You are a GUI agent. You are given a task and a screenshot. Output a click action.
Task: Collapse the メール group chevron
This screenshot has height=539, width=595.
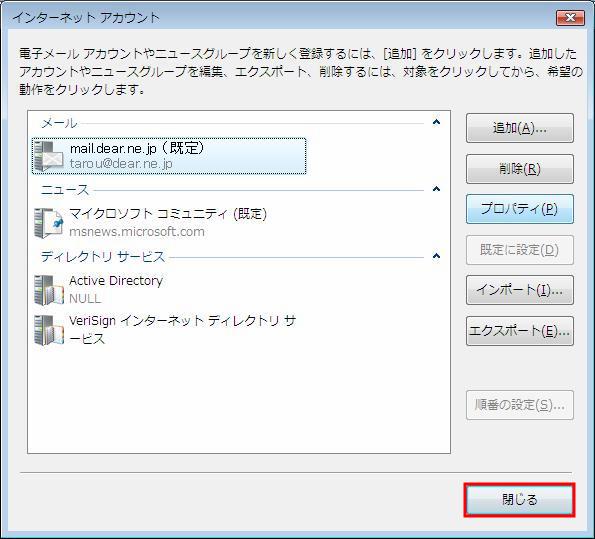[436, 122]
